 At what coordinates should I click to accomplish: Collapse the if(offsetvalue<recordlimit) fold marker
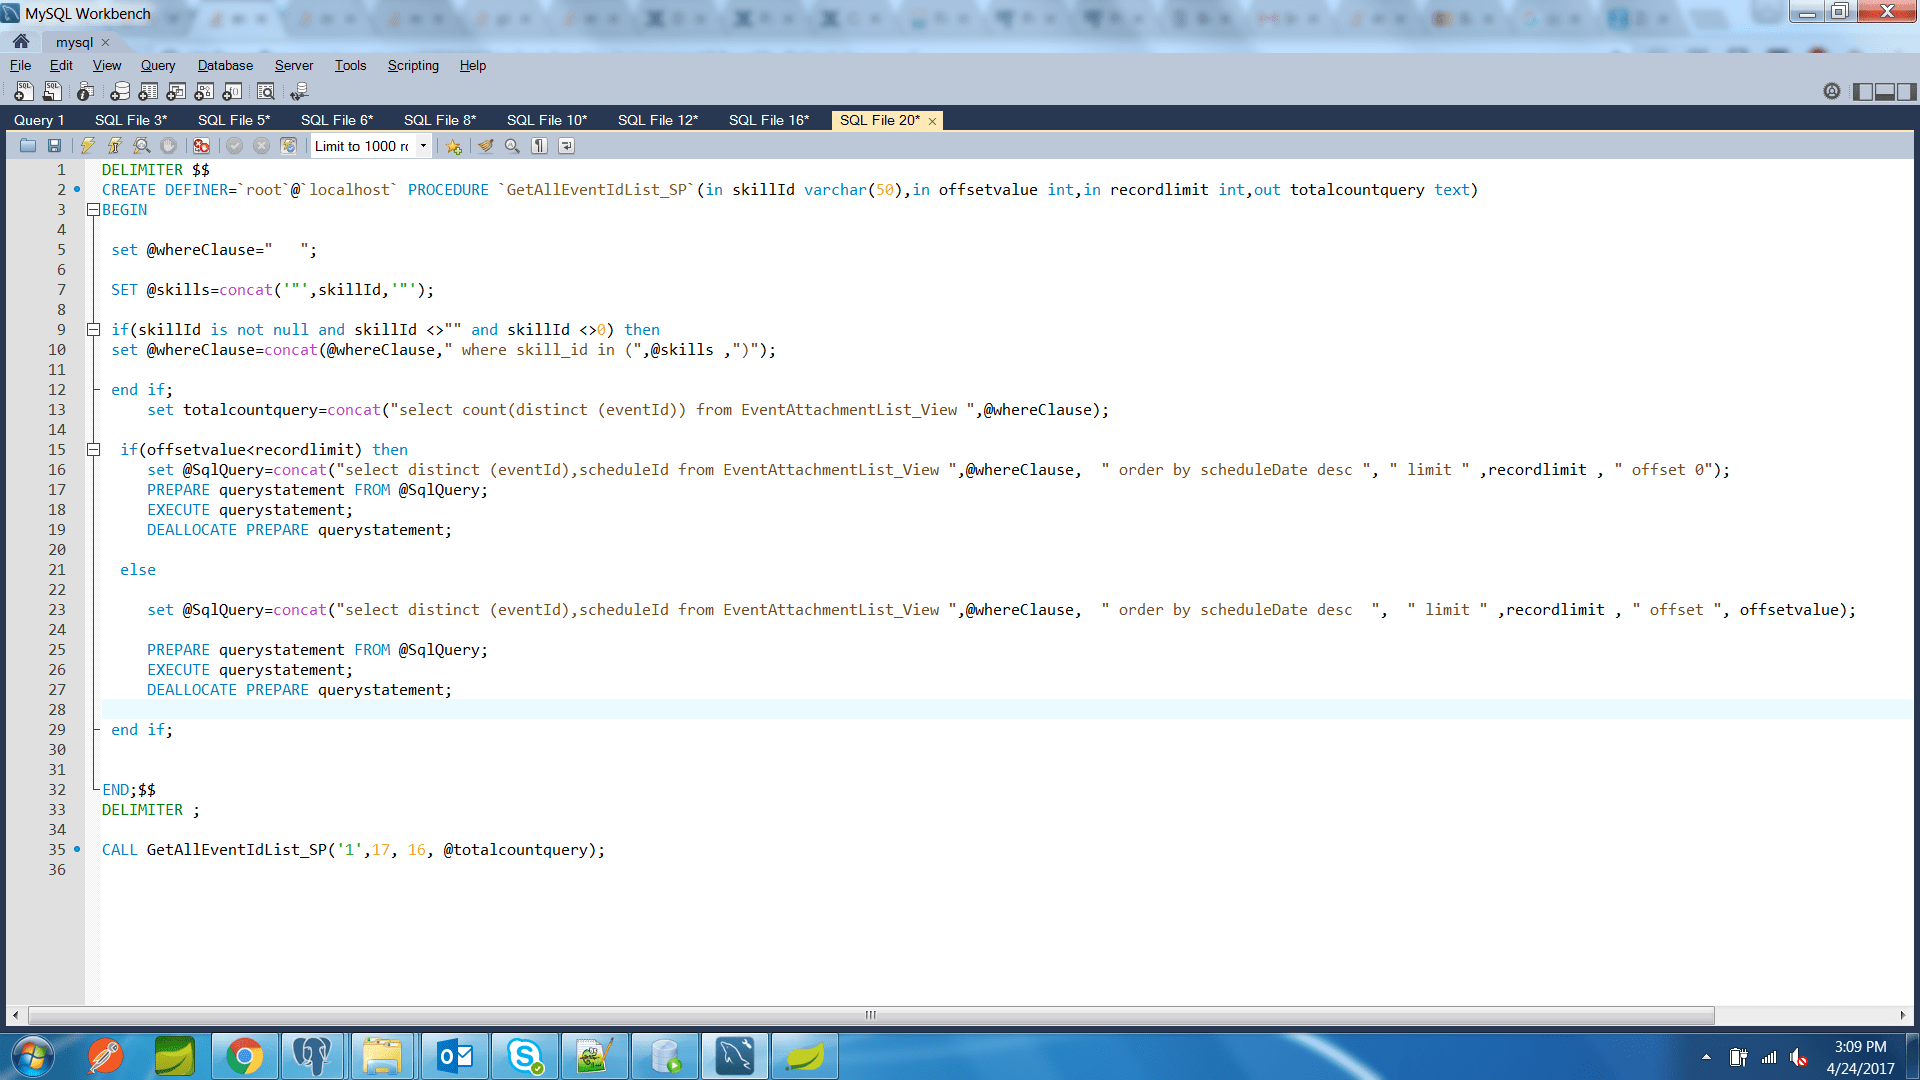tap(93, 450)
